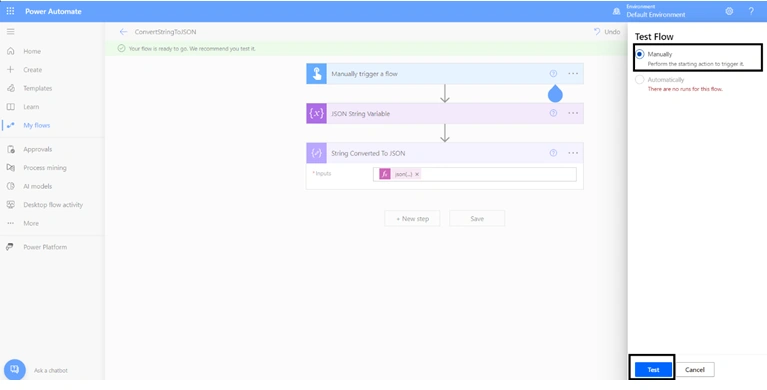Collapse the String Converted To JSON card
This screenshot has height=390, width=767.
(x=445, y=153)
